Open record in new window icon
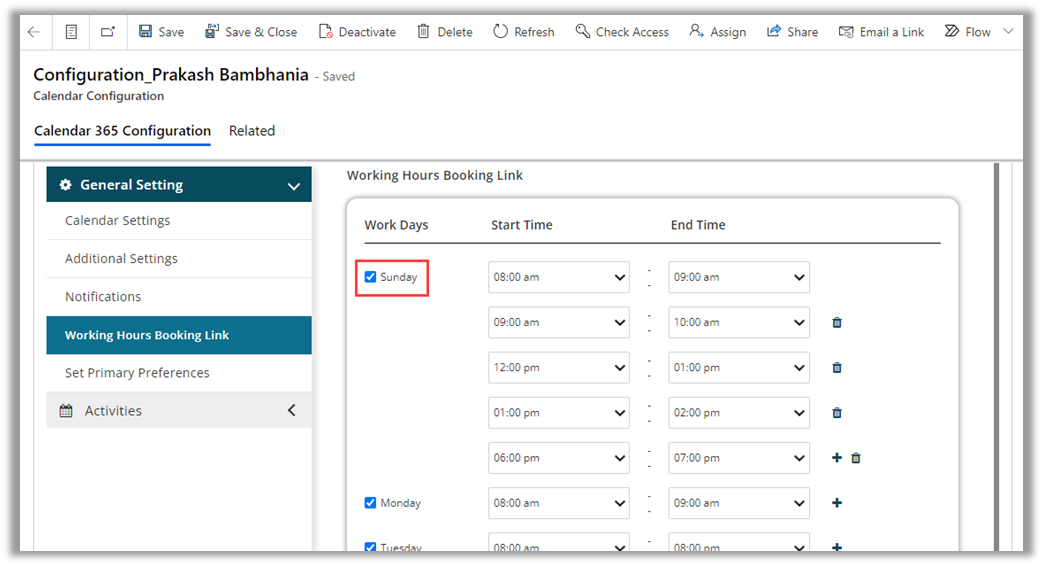This screenshot has height=566, width=1043. [x=108, y=32]
